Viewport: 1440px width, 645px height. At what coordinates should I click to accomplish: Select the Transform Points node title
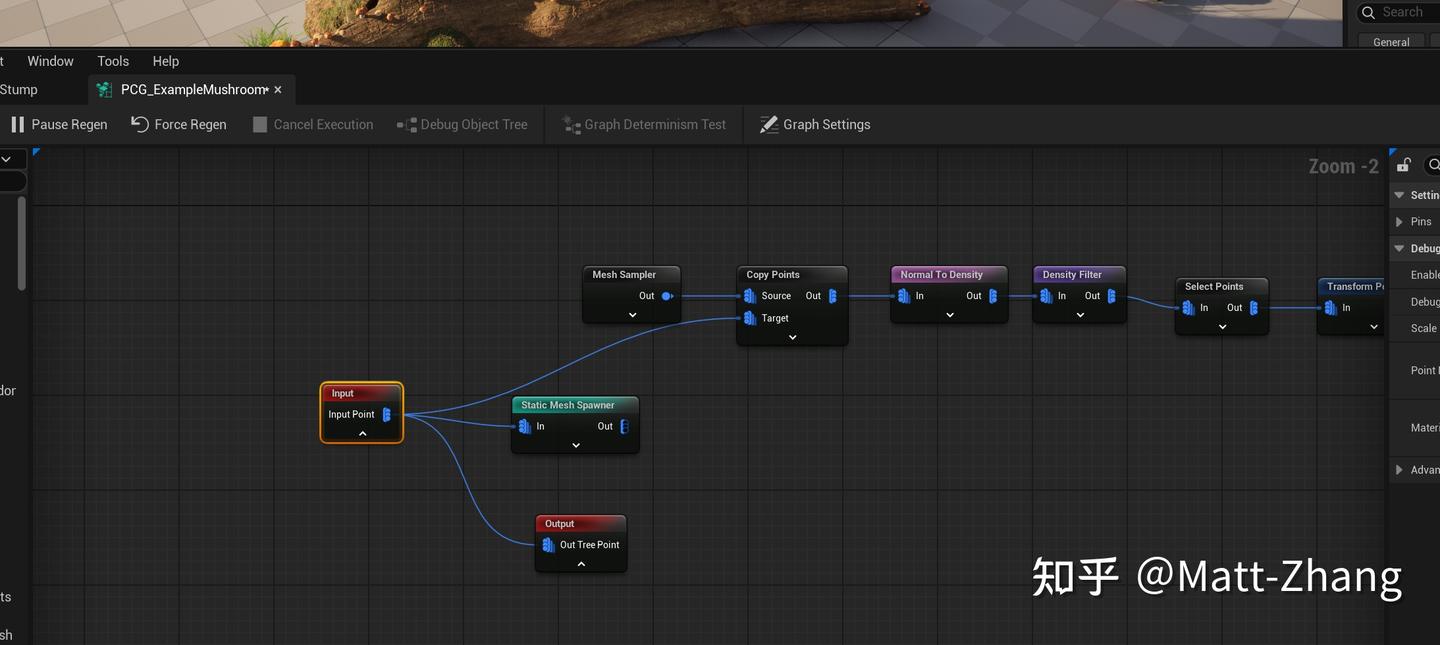[x=1355, y=286]
